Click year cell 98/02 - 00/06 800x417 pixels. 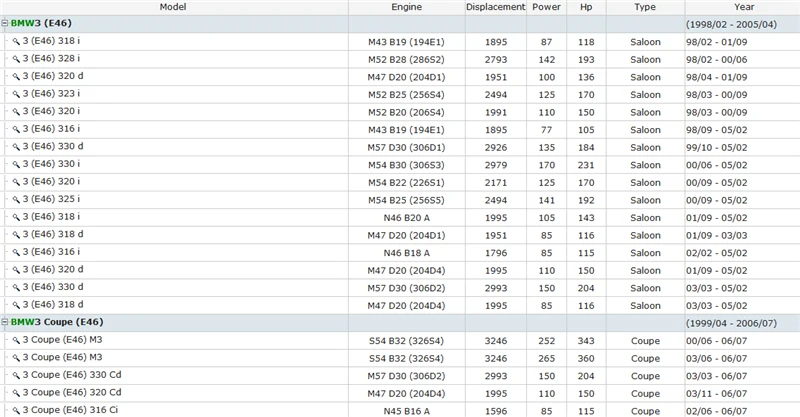[x=716, y=60]
